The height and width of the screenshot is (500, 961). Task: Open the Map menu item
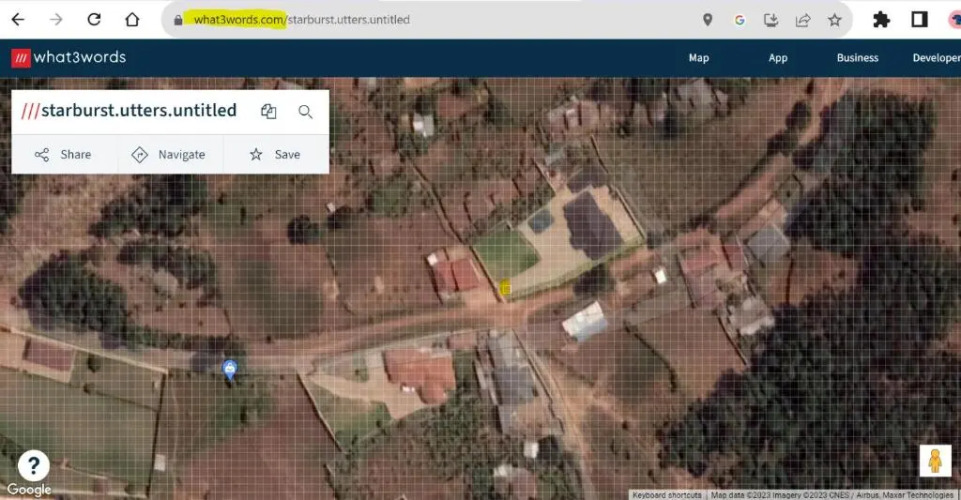(x=698, y=58)
